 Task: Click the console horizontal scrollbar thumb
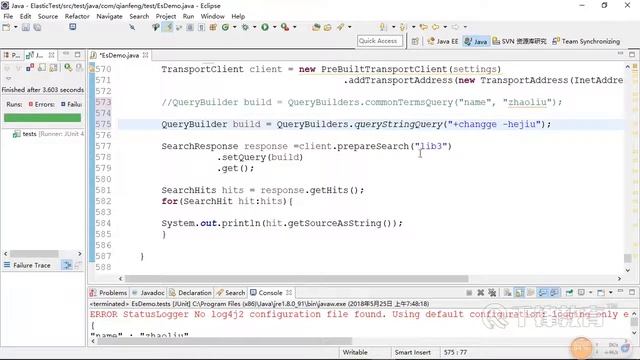[224, 341]
